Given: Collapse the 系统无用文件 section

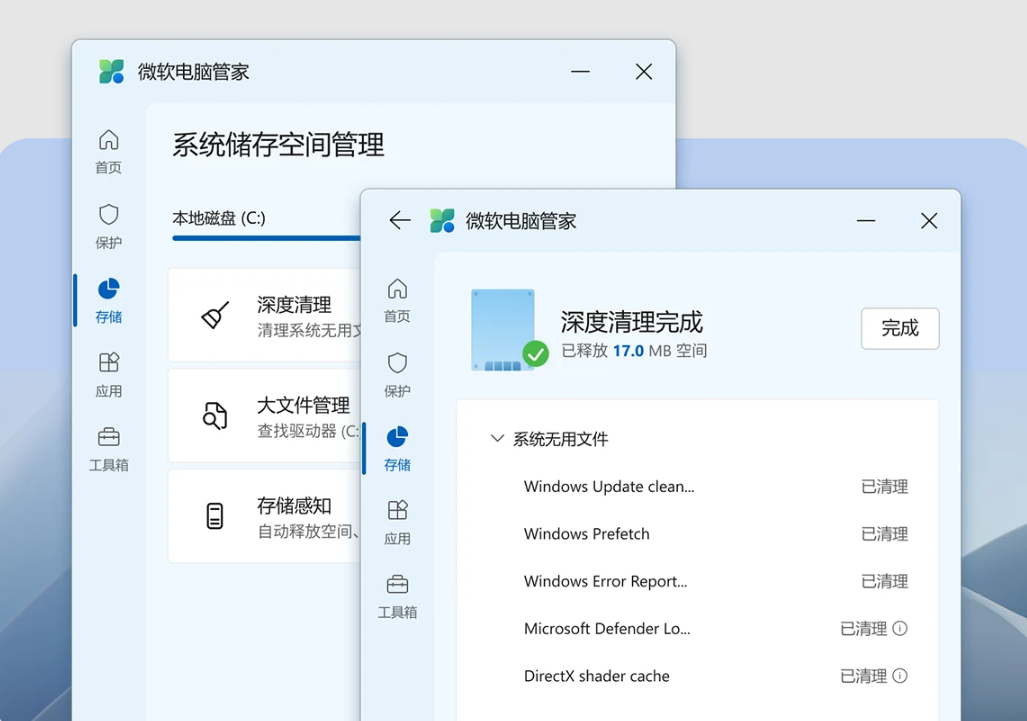Looking at the screenshot, I should [497, 439].
